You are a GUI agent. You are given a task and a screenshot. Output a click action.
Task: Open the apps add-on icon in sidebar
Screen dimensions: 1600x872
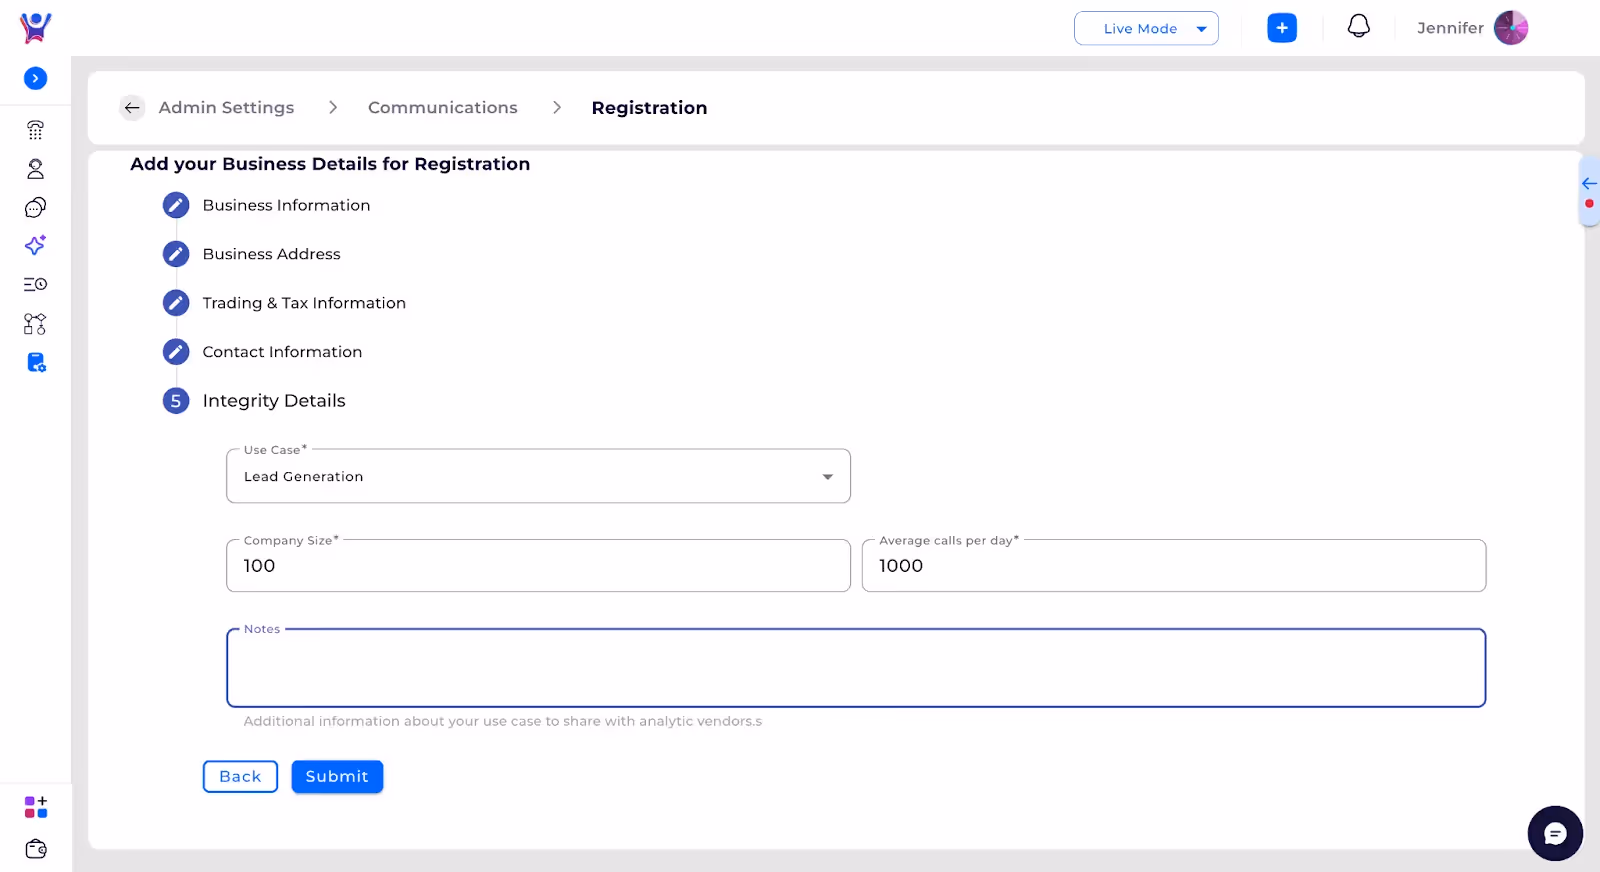point(35,807)
